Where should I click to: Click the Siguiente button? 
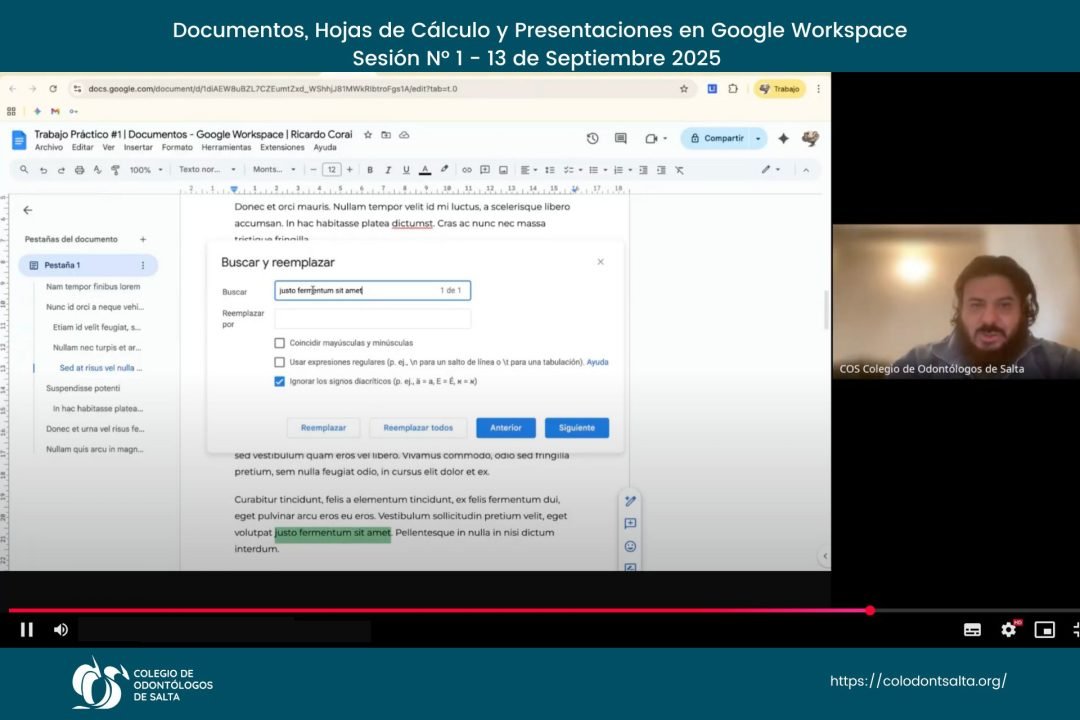[577, 428]
